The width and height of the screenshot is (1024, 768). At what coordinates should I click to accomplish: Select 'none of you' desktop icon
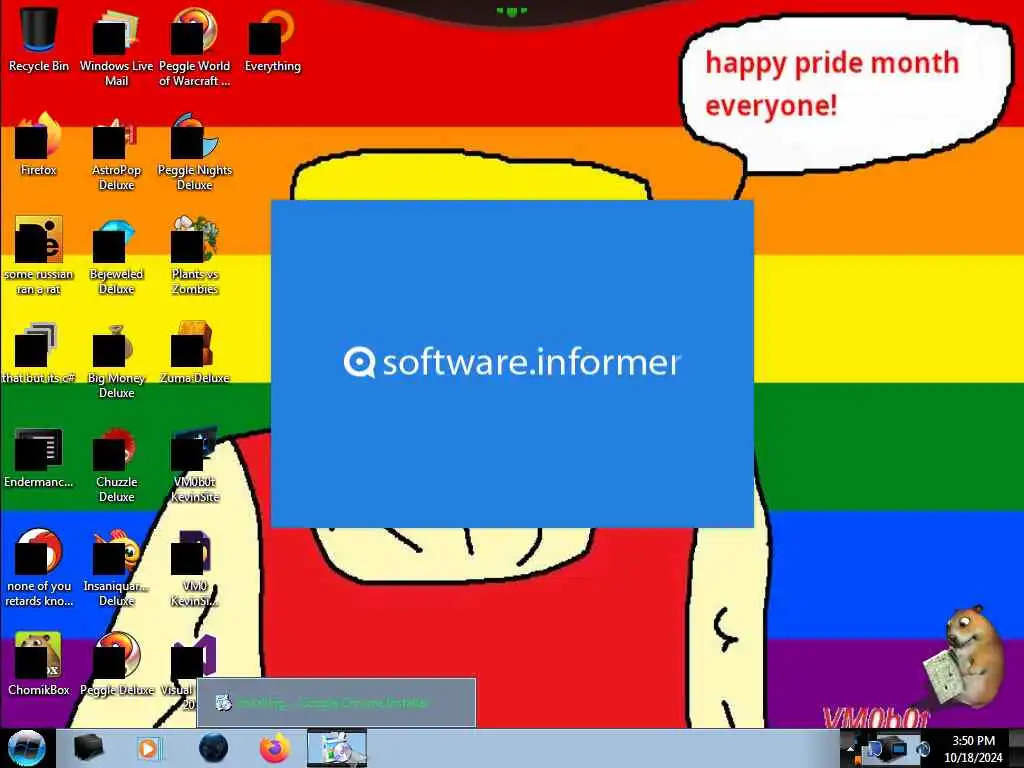[x=39, y=568]
